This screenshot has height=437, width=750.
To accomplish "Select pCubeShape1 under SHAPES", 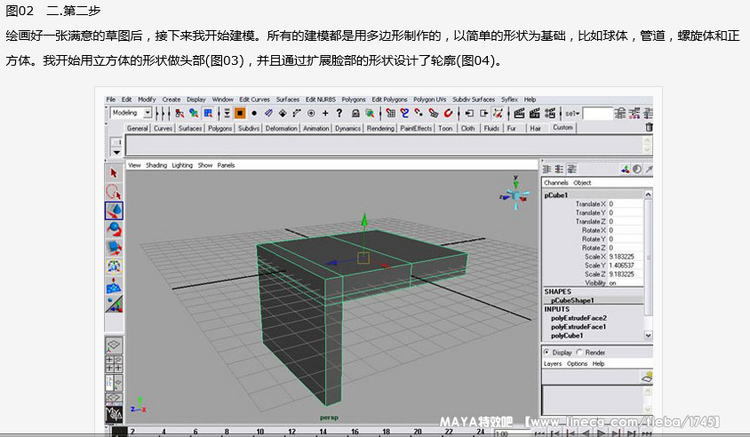I will (x=573, y=300).
